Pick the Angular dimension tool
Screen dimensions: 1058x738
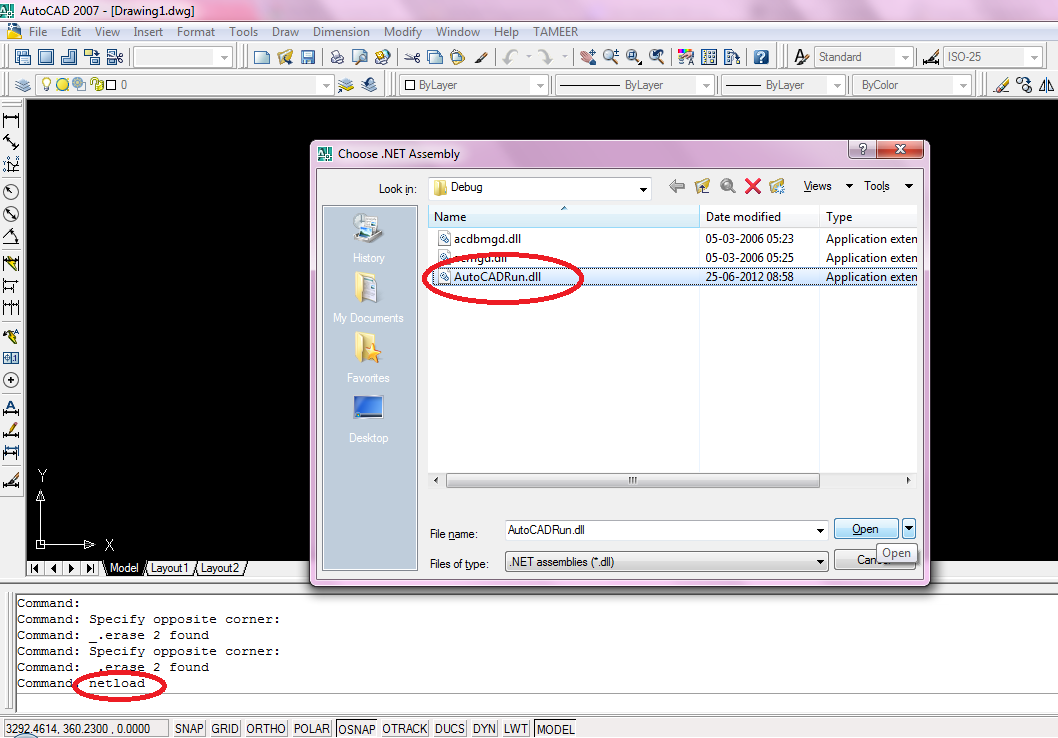click(x=11, y=236)
